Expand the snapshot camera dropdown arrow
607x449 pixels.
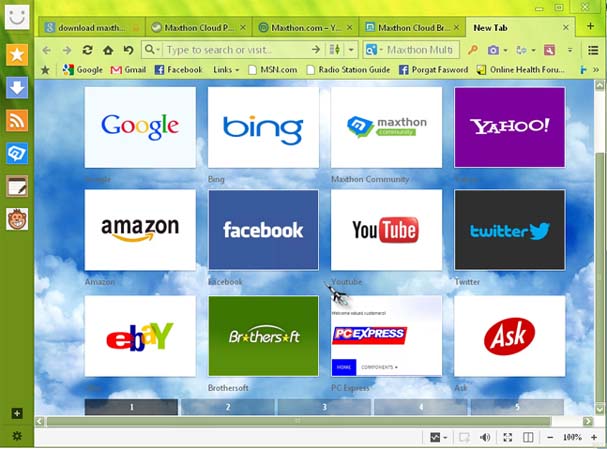coord(505,50)
